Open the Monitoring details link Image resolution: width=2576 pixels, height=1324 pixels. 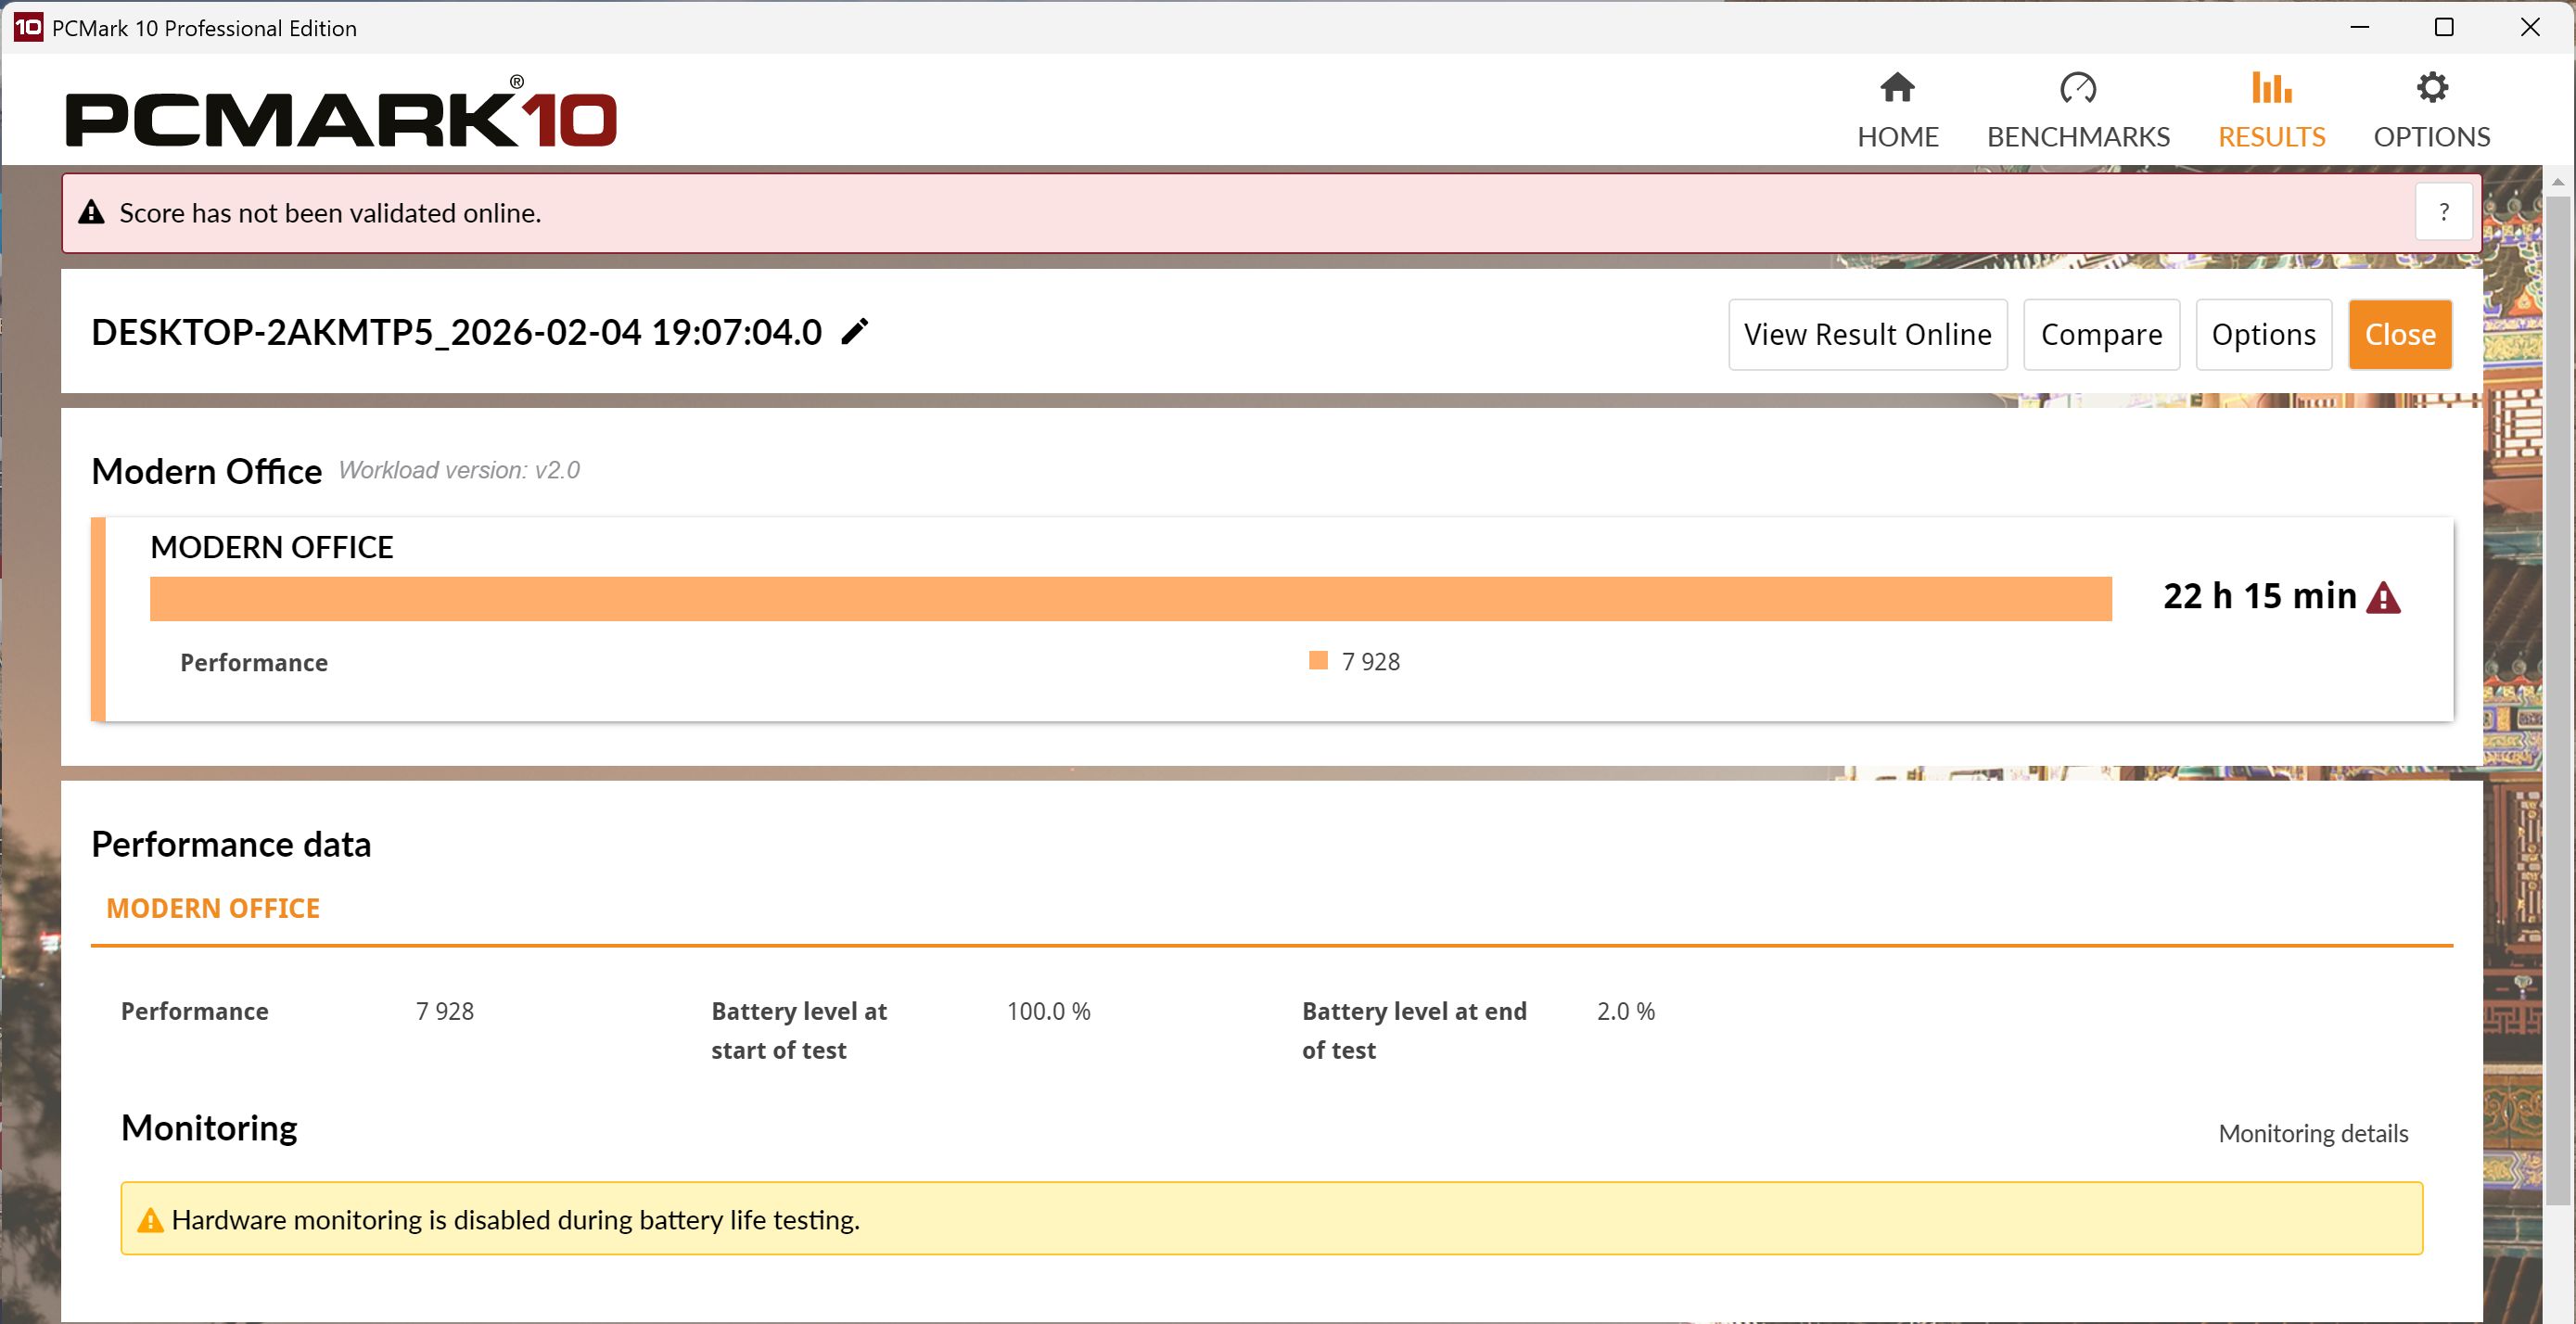click(x=2312, y=1133)
